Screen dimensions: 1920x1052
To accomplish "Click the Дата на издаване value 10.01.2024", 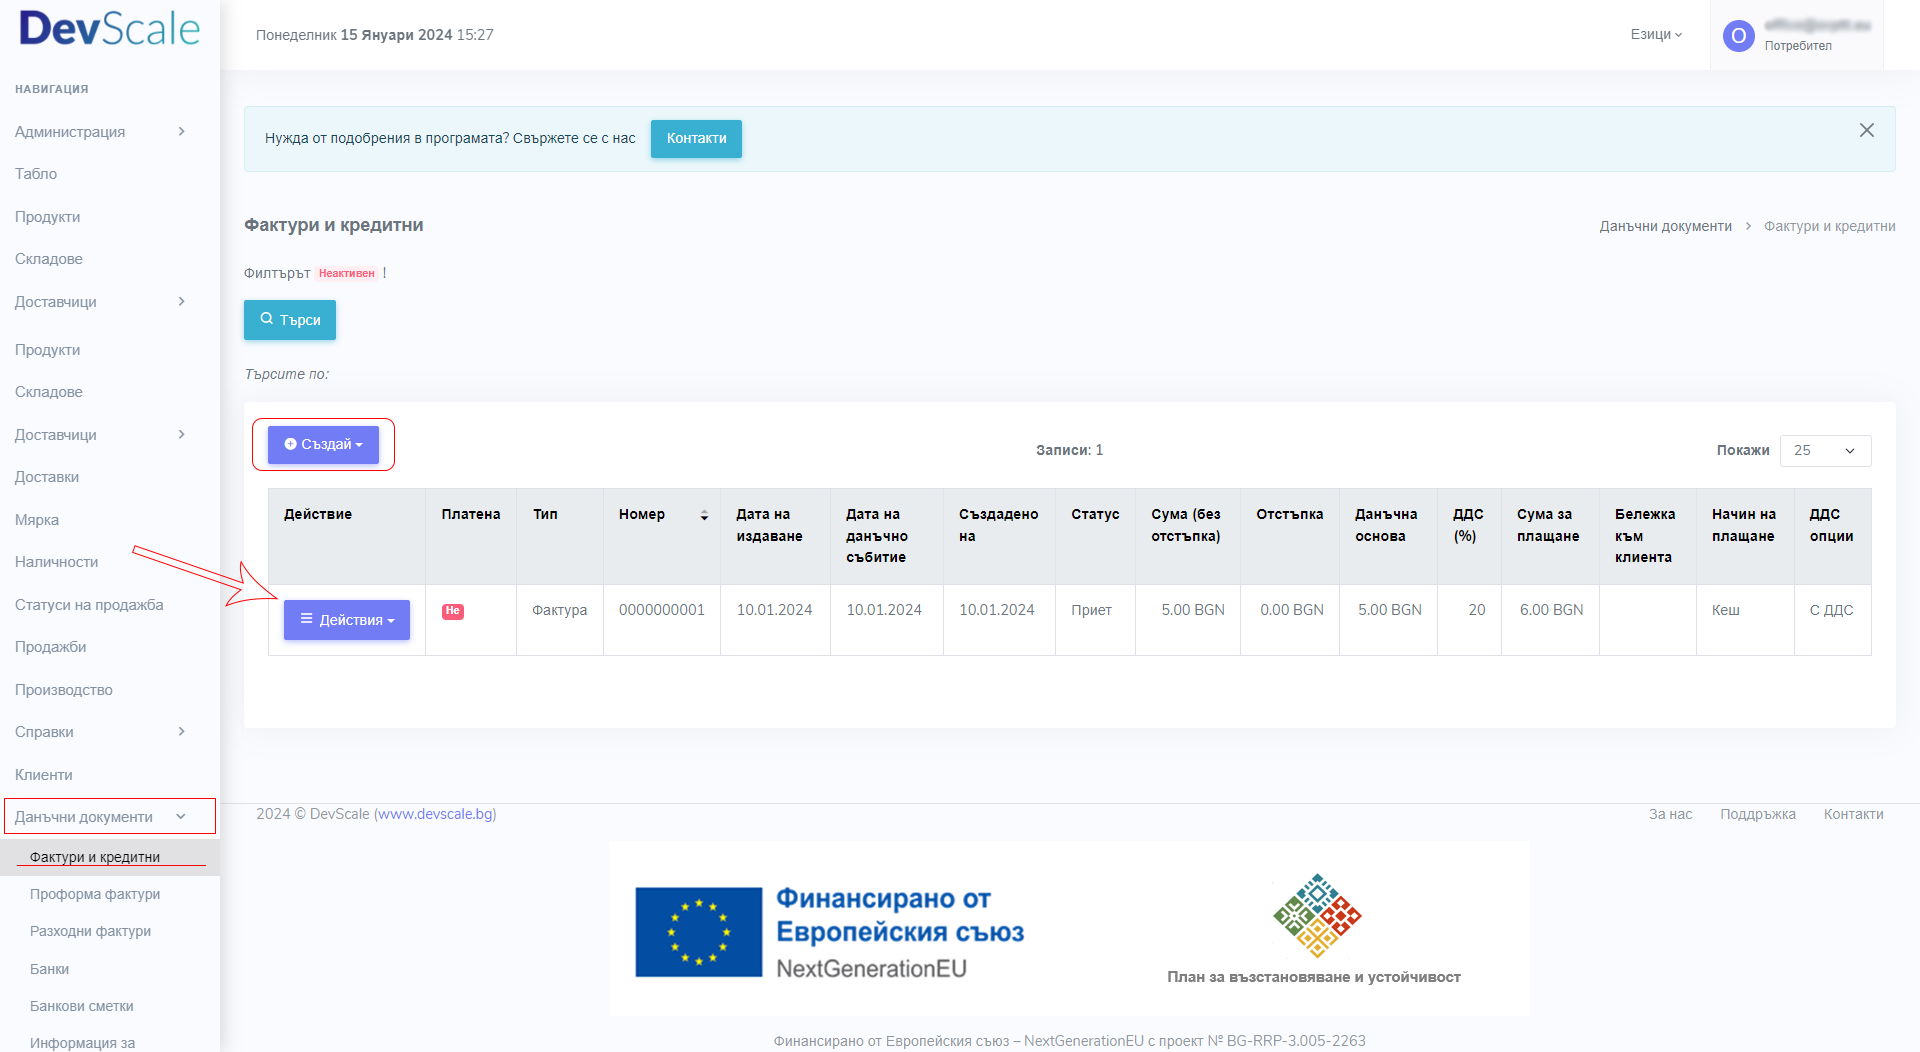I will [775, 610].
